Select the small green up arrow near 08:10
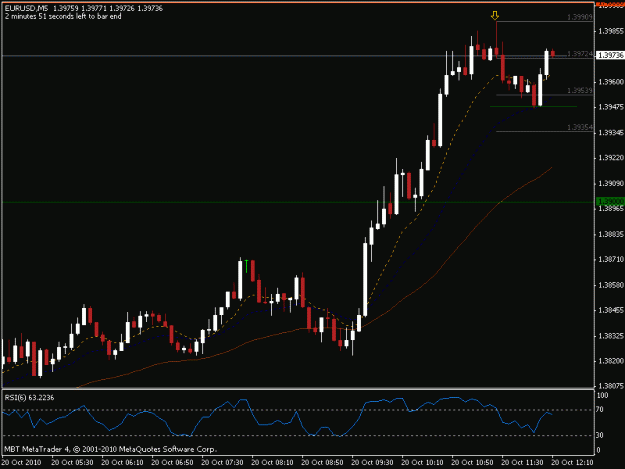This screenshot has width=625, height=469. pyautogui.click(x=247, y=266)
